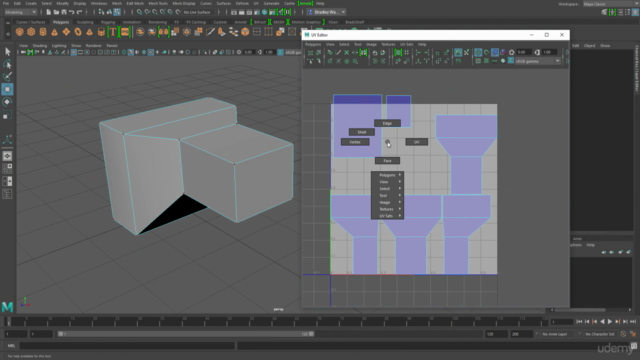Choose Vertex in the marking menu
This screenshot has height=360, width=640.
355,142
